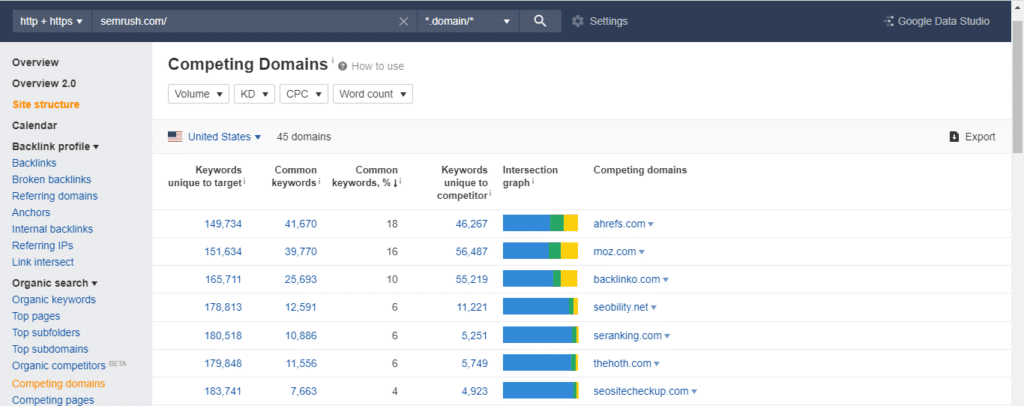Open the Backlinks report
This screenshot has height=406, width=1024.
click(34, 163)
